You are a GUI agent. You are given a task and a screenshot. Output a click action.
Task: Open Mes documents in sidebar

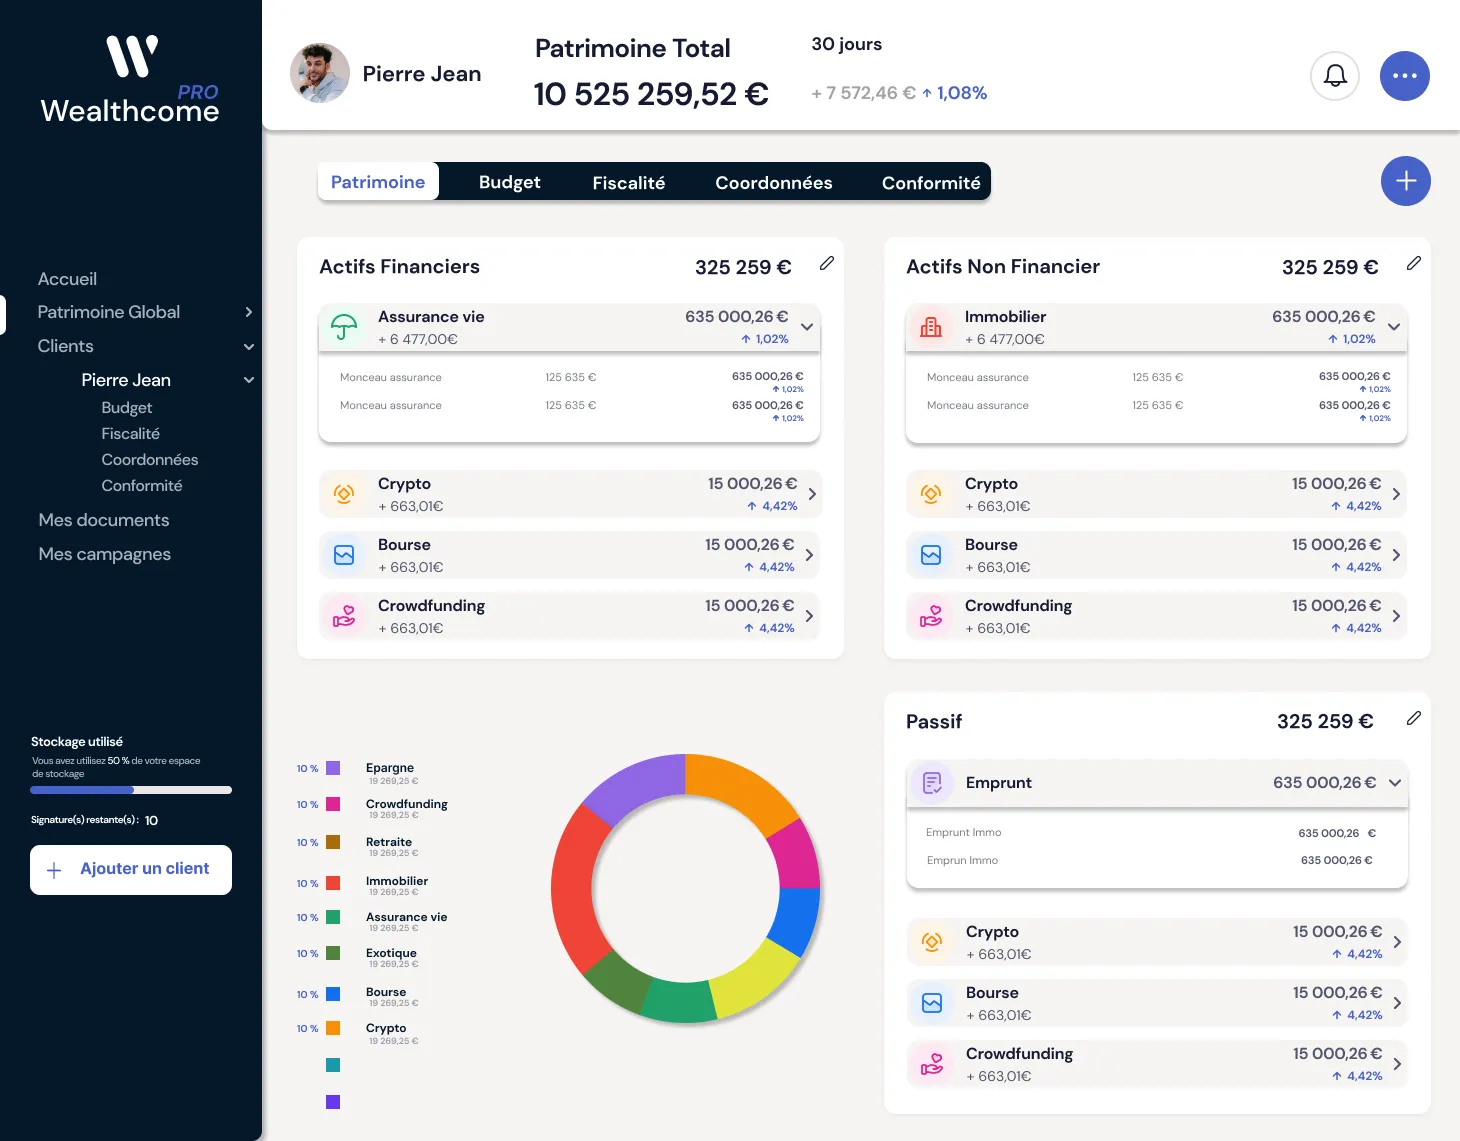[x=104, y=520]
